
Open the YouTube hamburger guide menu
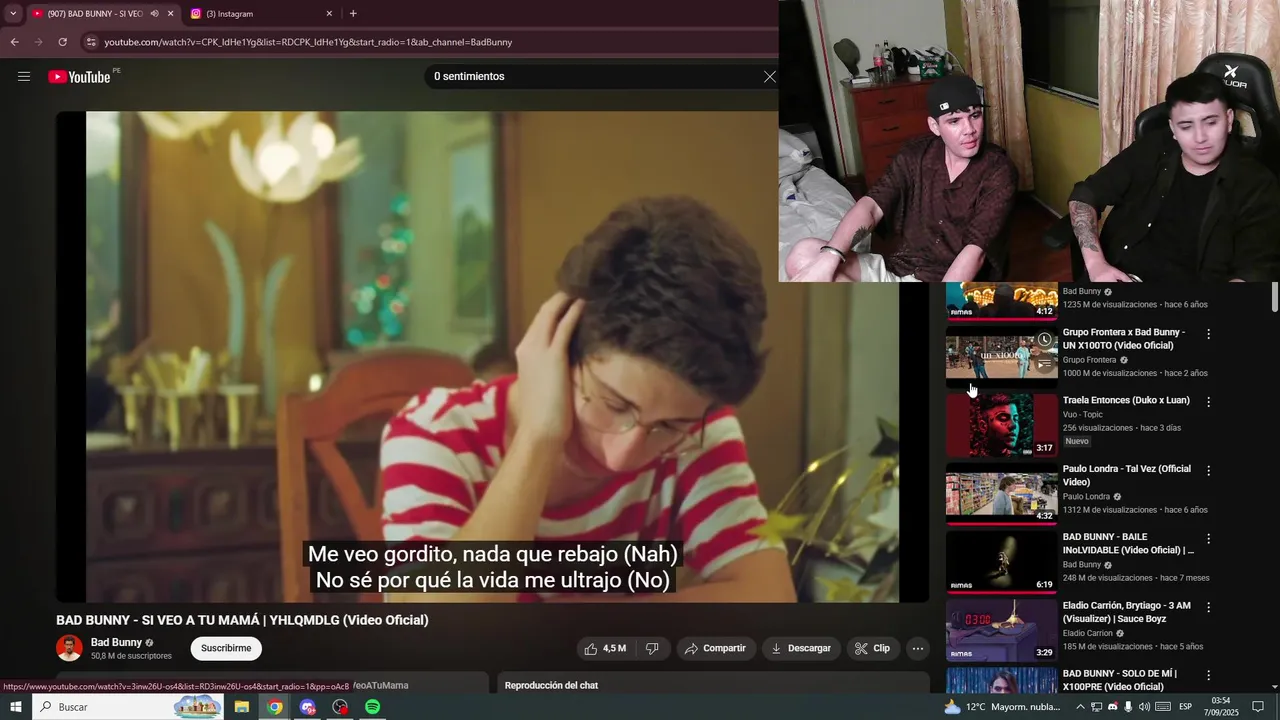(x=24, y=77)
